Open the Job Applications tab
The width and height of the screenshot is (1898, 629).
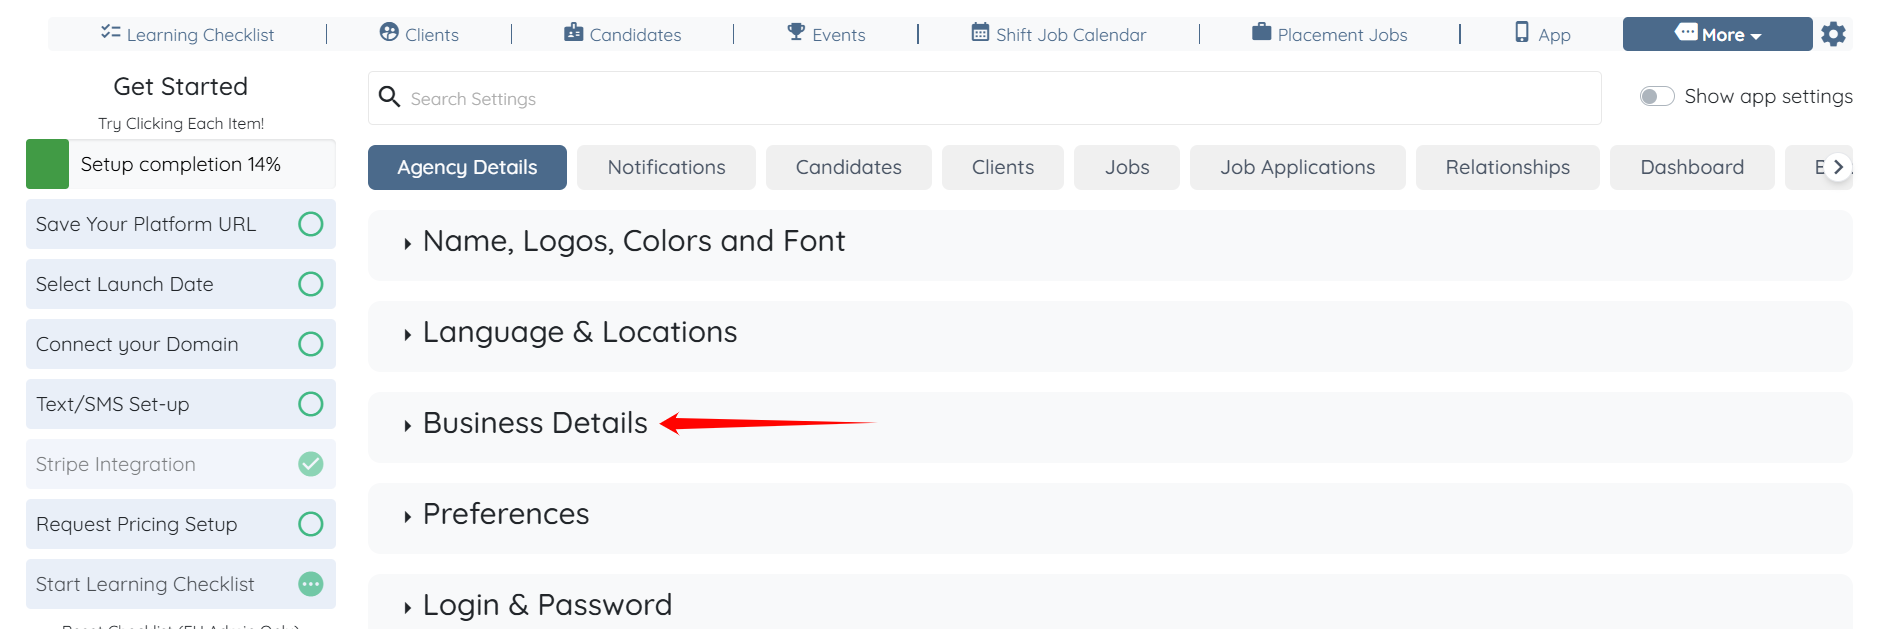click(x=1297, y=167)
